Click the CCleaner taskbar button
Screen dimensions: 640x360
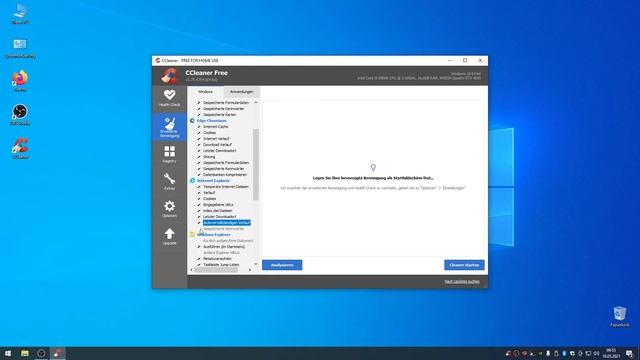(58, 353)
